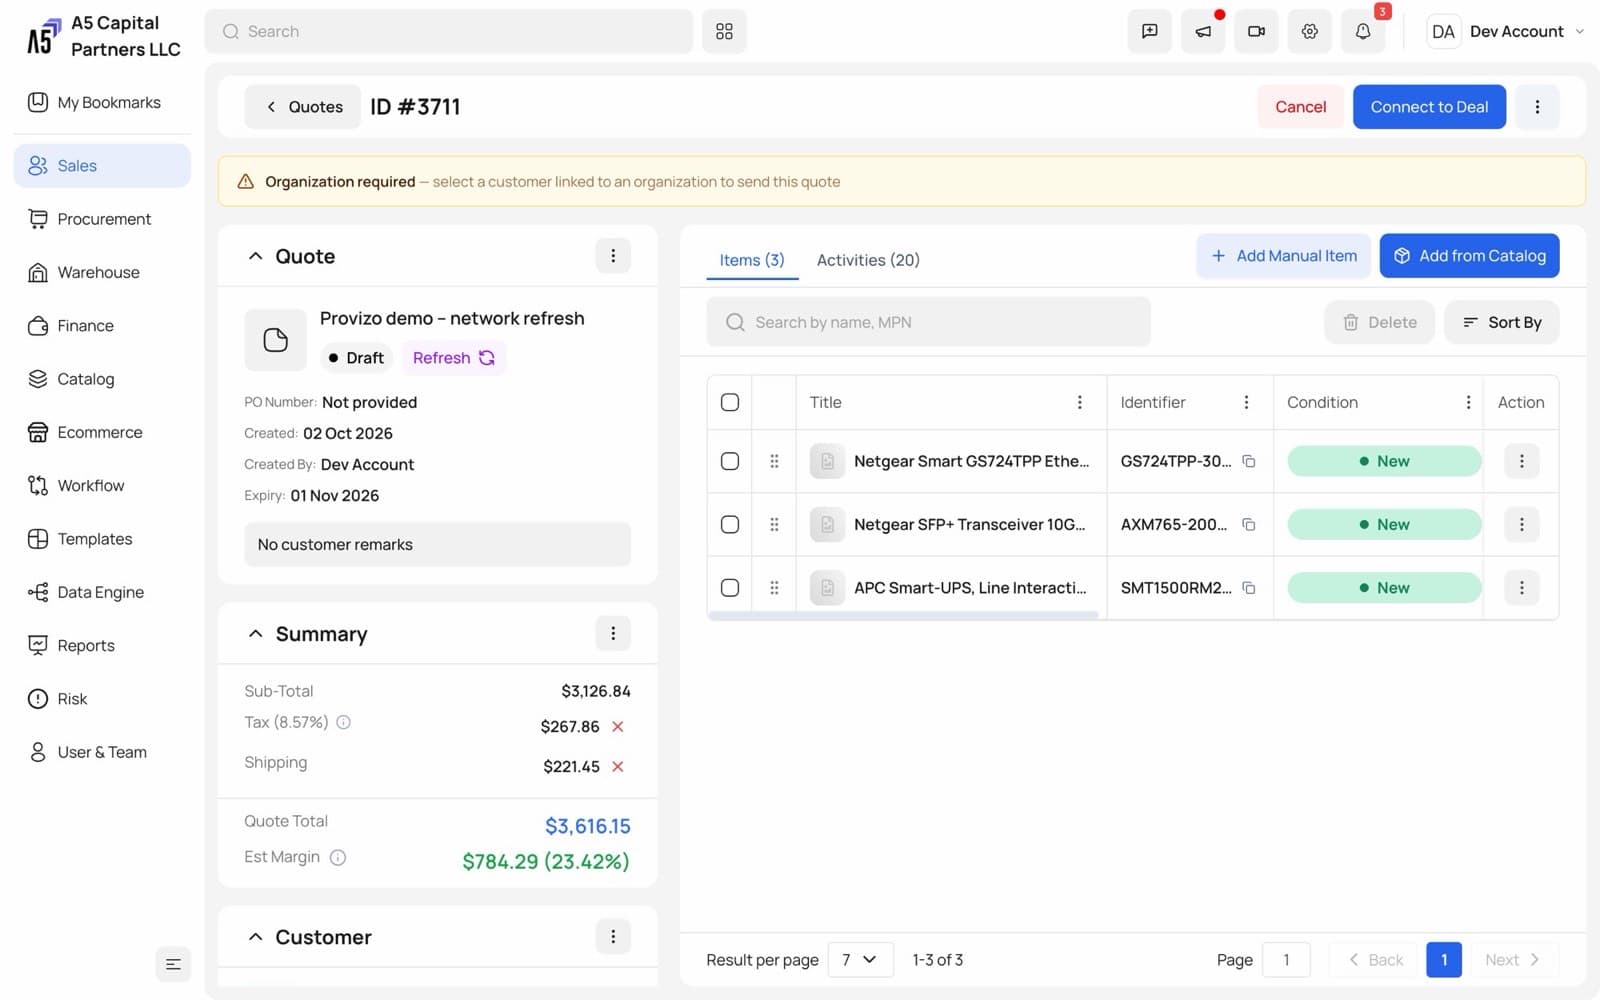Cancel the quote

1300,107
